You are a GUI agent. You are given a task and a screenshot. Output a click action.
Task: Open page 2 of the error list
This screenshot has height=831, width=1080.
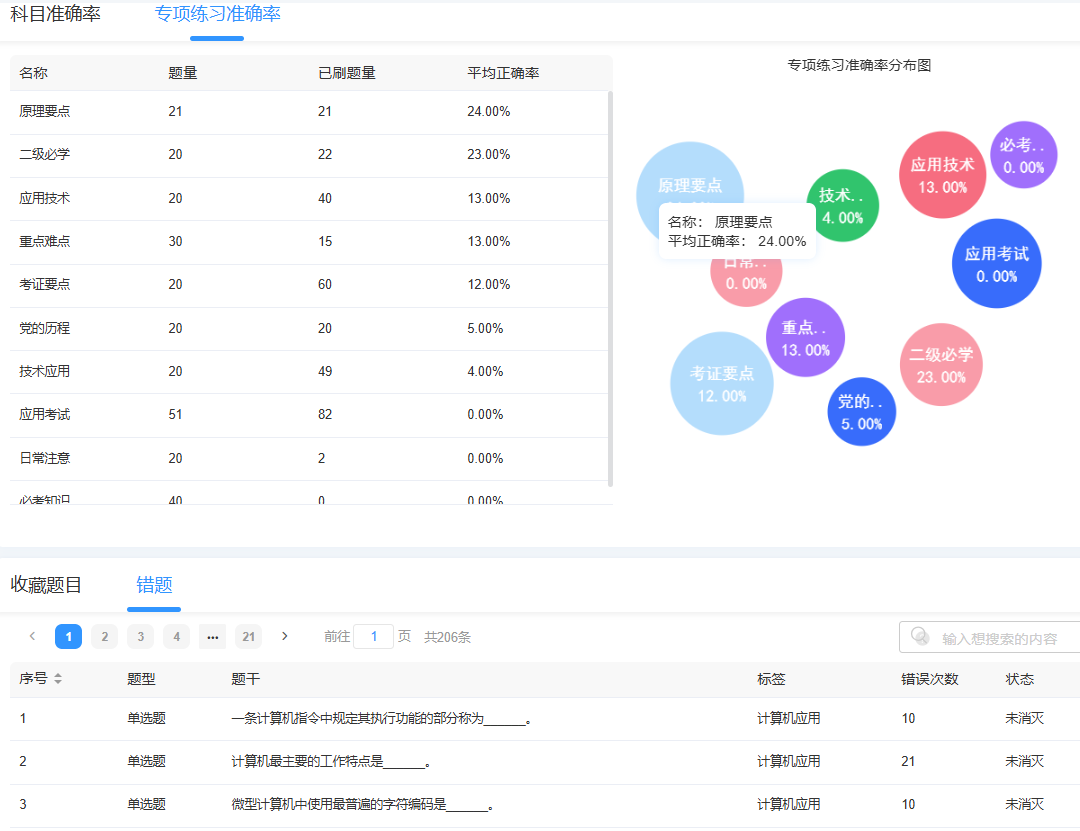click(104, 636)
